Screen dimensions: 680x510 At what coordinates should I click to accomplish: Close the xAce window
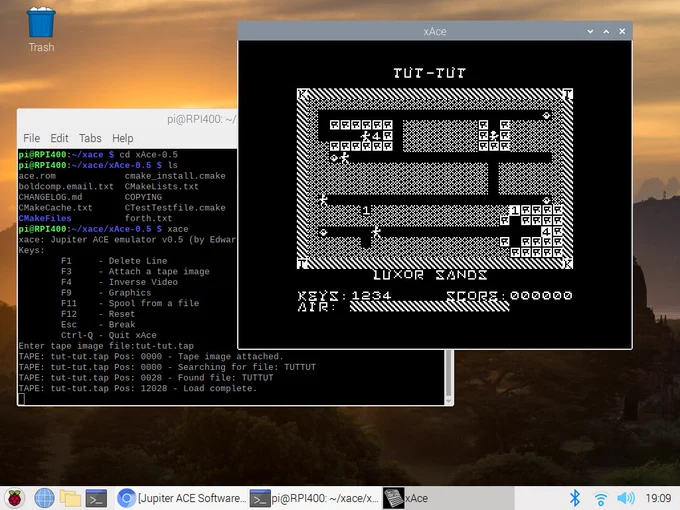[x=622, y=31]
